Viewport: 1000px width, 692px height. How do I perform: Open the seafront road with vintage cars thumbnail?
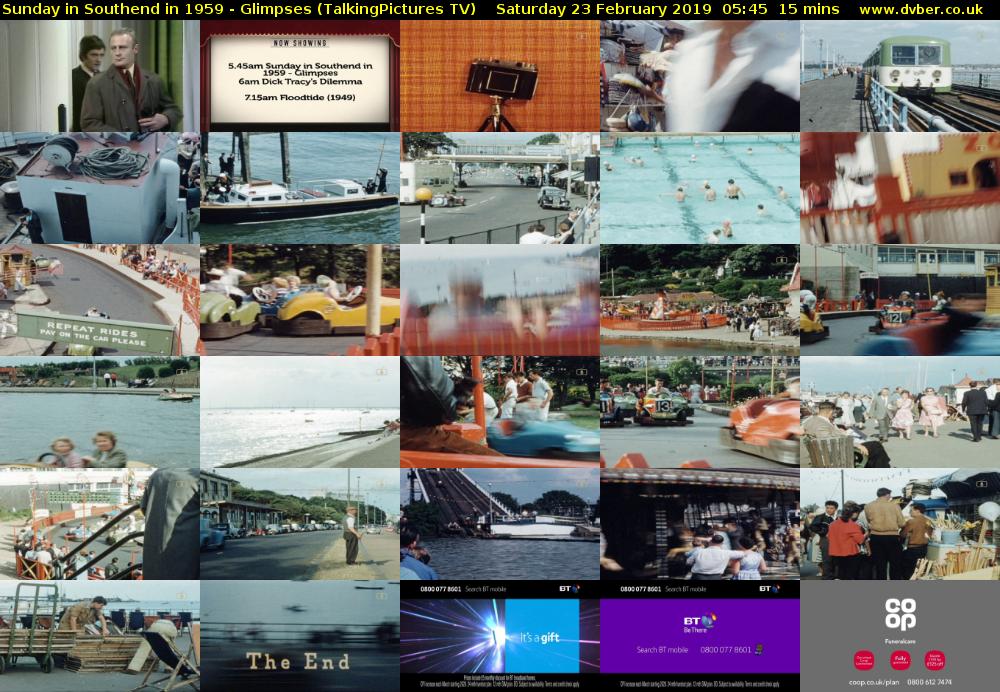pos(500,188)
